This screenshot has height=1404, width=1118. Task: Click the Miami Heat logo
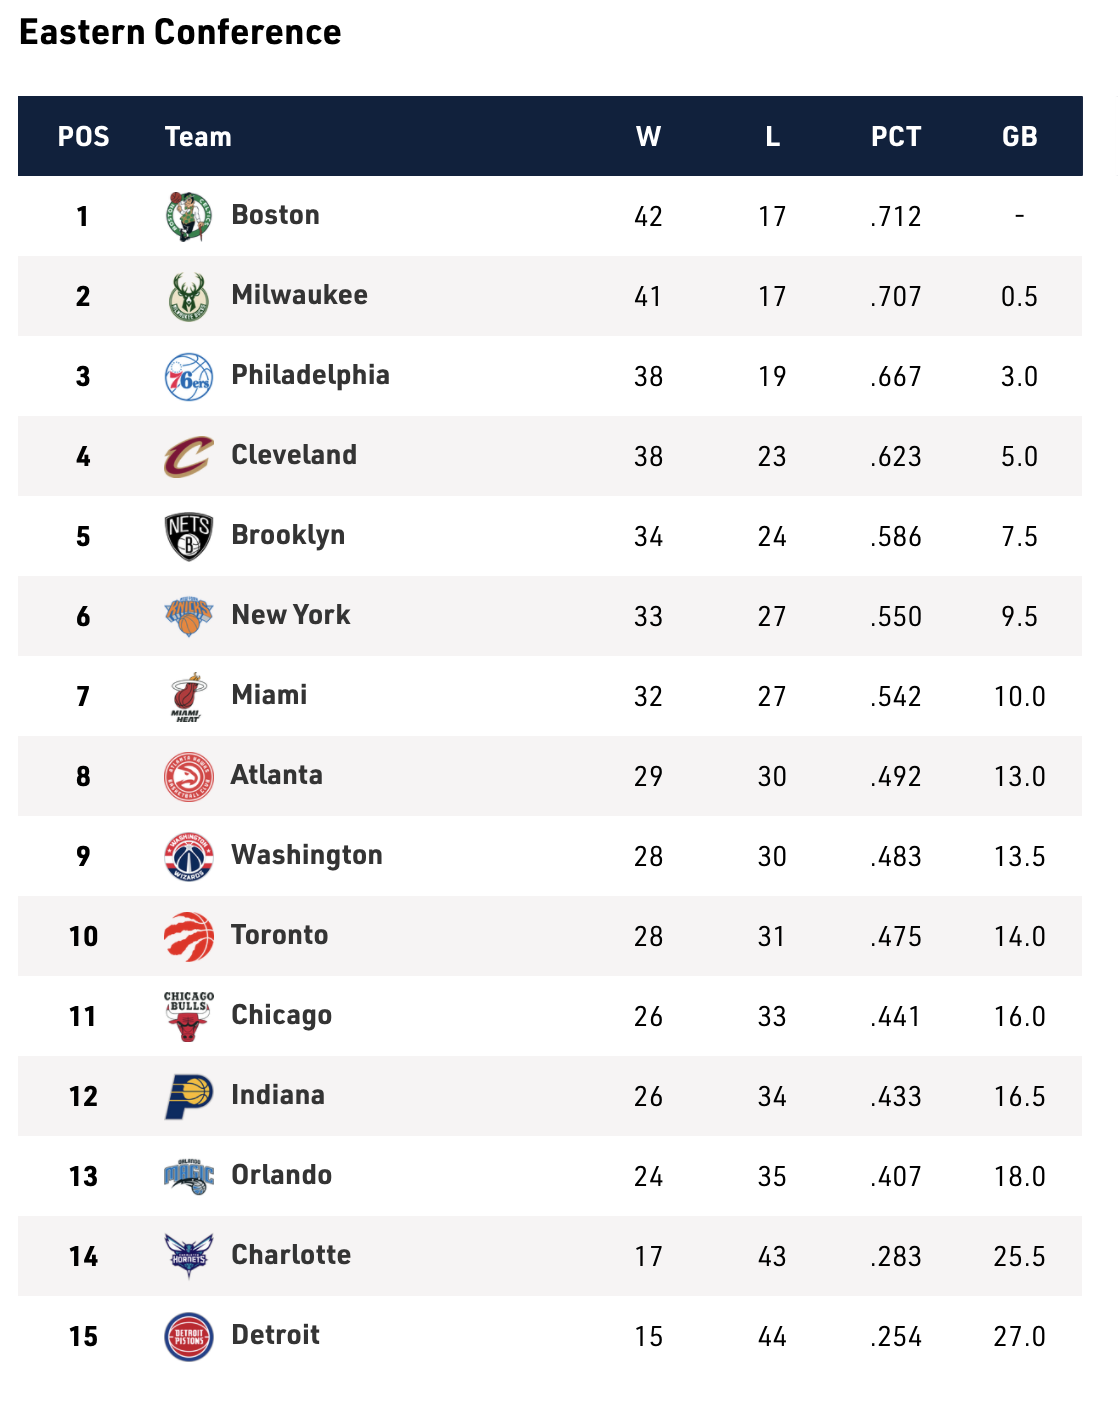click(189, 697)
